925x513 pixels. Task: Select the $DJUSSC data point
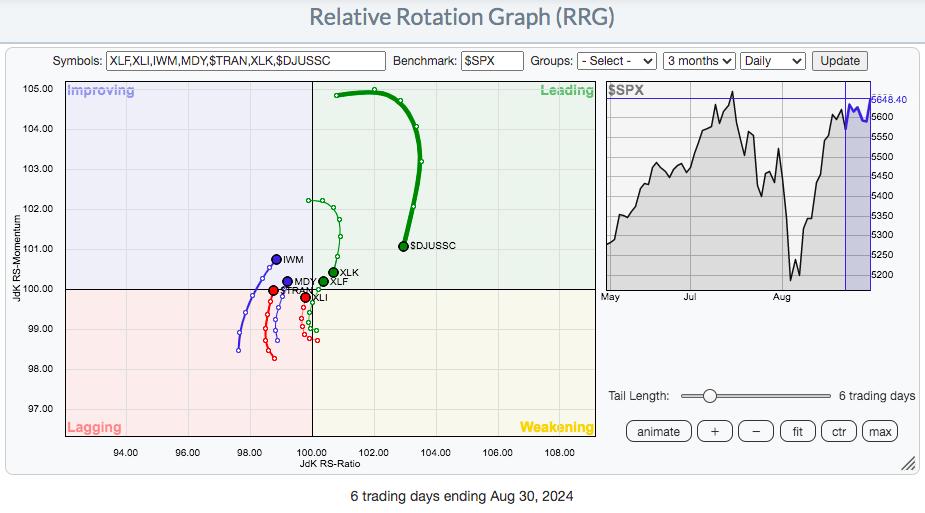tap(403, 246)
